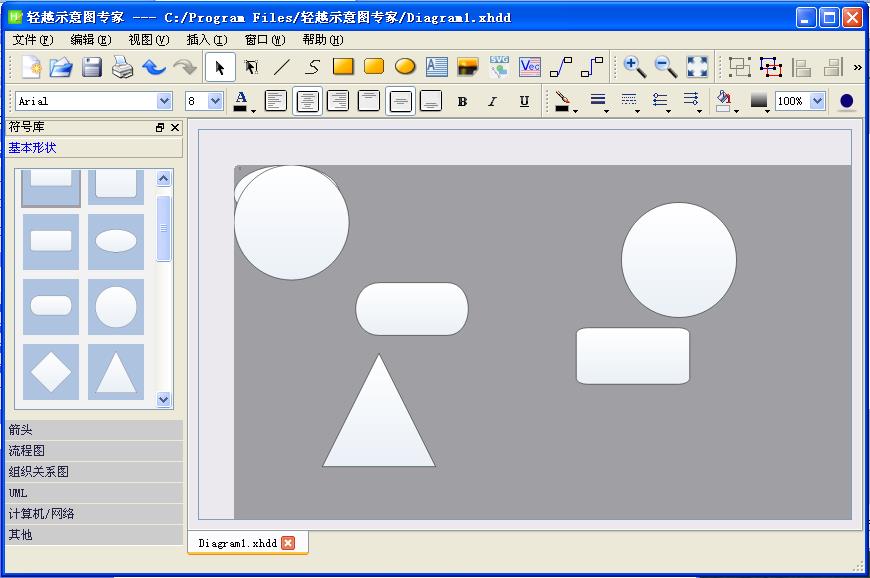Print the diagram with the printer icon

(x=123, y=68)
